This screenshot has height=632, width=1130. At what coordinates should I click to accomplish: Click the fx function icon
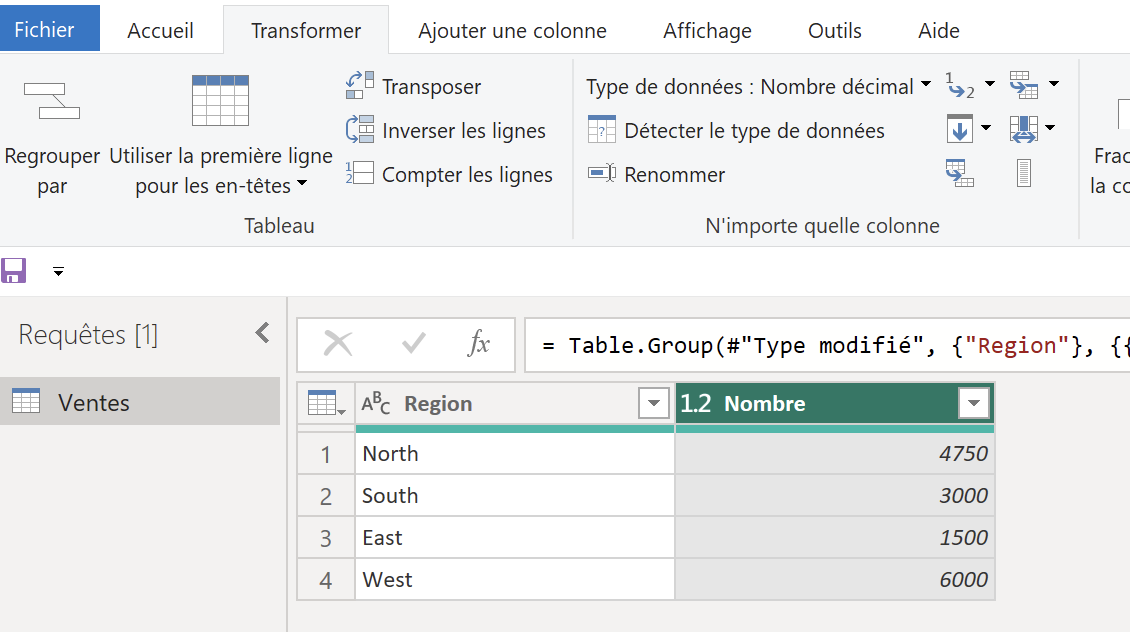[x=479, y=344]
